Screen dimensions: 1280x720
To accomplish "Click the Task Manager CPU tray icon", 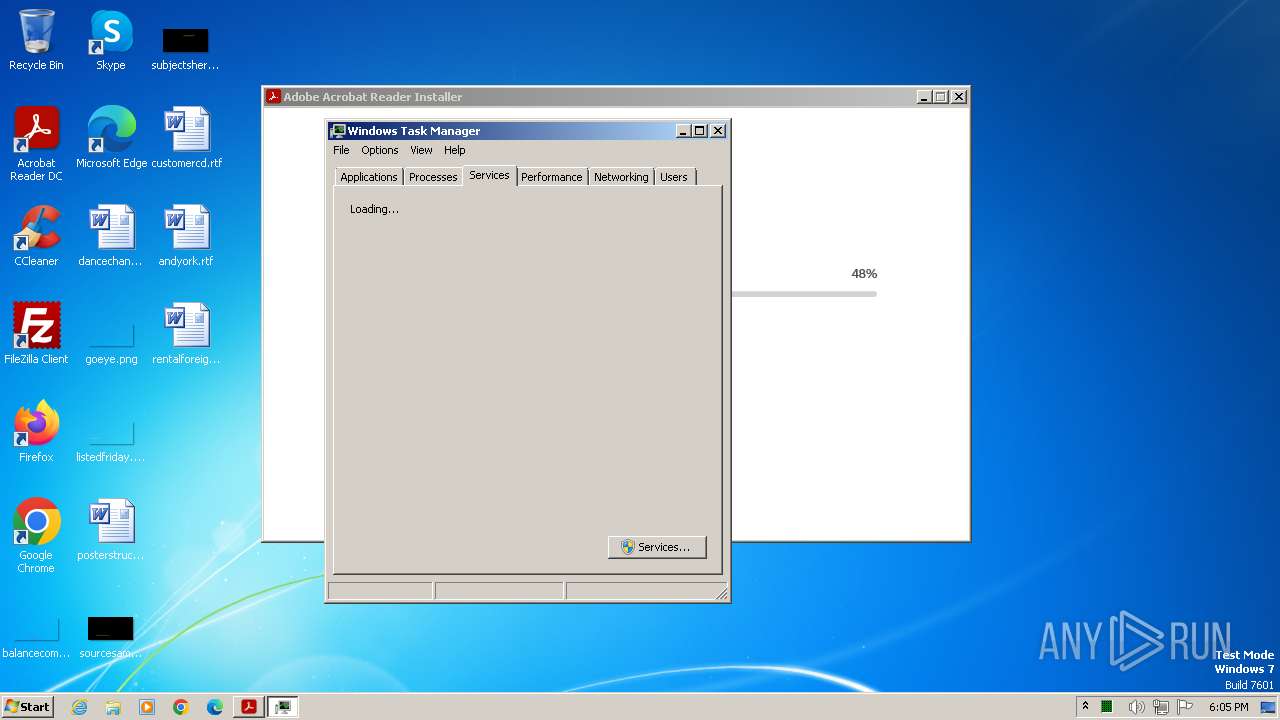I will click(x=1107, y=707).
